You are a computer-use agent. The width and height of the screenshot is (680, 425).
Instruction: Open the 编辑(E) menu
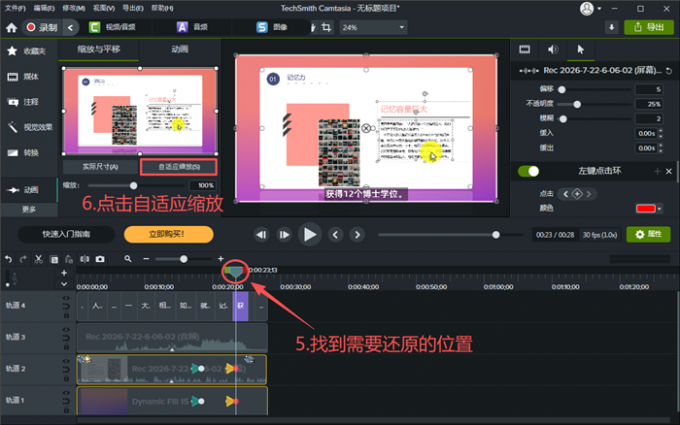[44, 8]
